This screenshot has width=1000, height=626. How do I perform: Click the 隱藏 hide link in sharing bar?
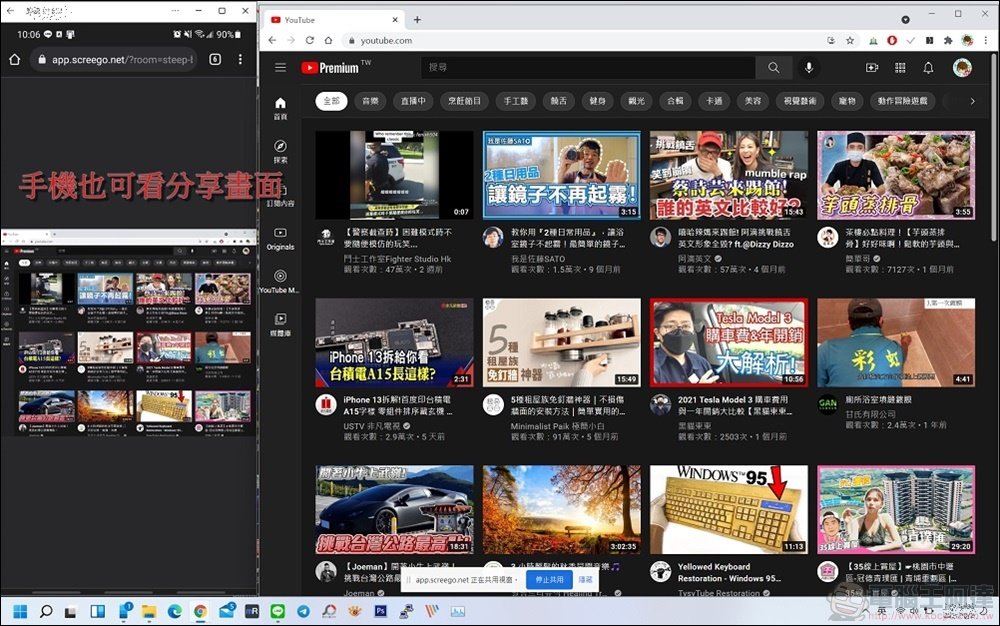585,580
